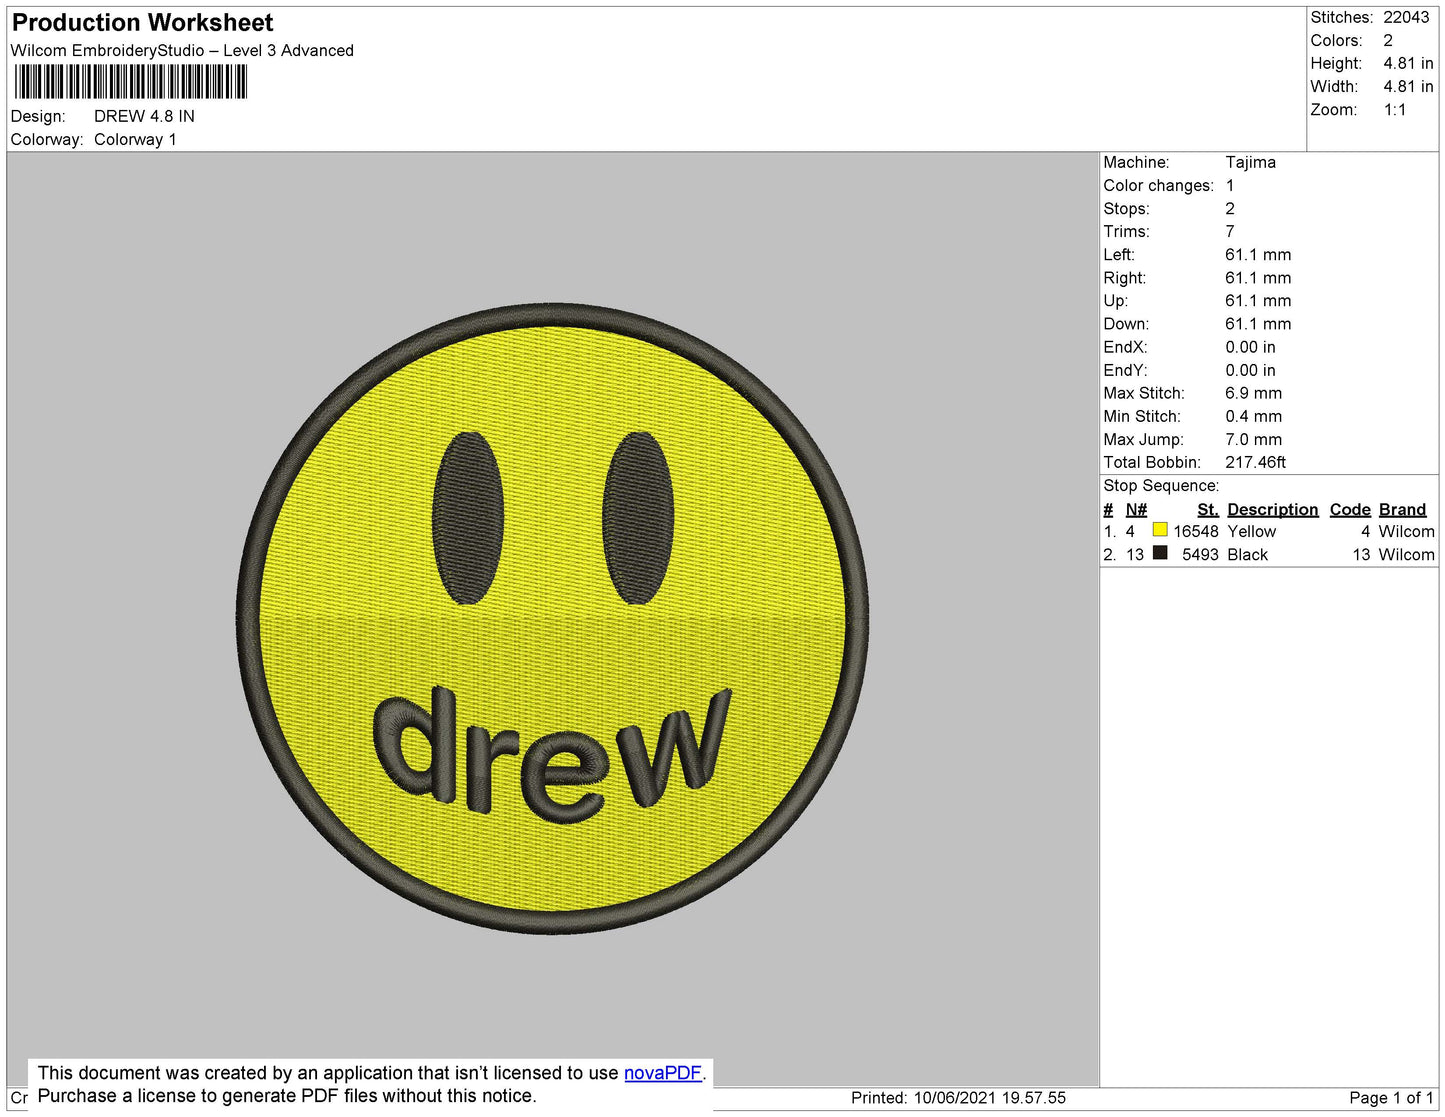Click the Max Jump value '7.0 mm'
The image size is (1445, 1117).
pos(1253,439)
